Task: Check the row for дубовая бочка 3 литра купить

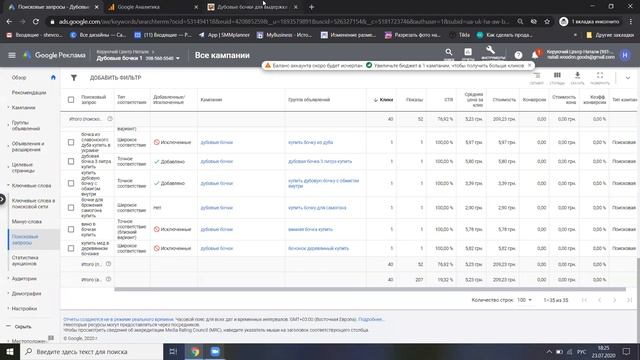Action: pos(71,162)
